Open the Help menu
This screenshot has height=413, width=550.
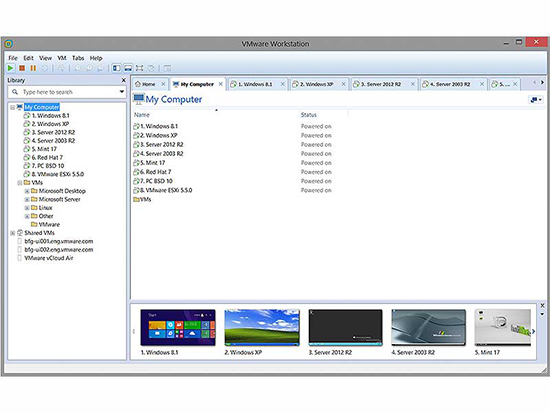(96, 58)
